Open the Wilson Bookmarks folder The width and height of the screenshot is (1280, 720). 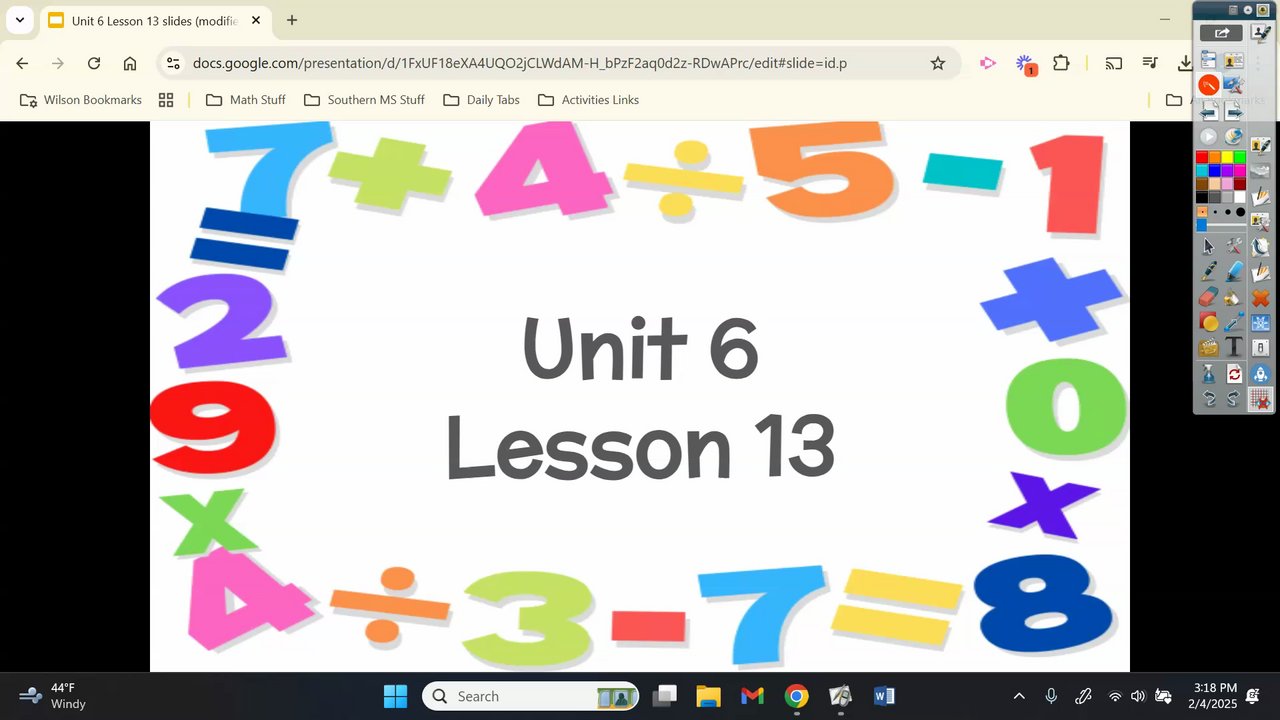(81, 100)
